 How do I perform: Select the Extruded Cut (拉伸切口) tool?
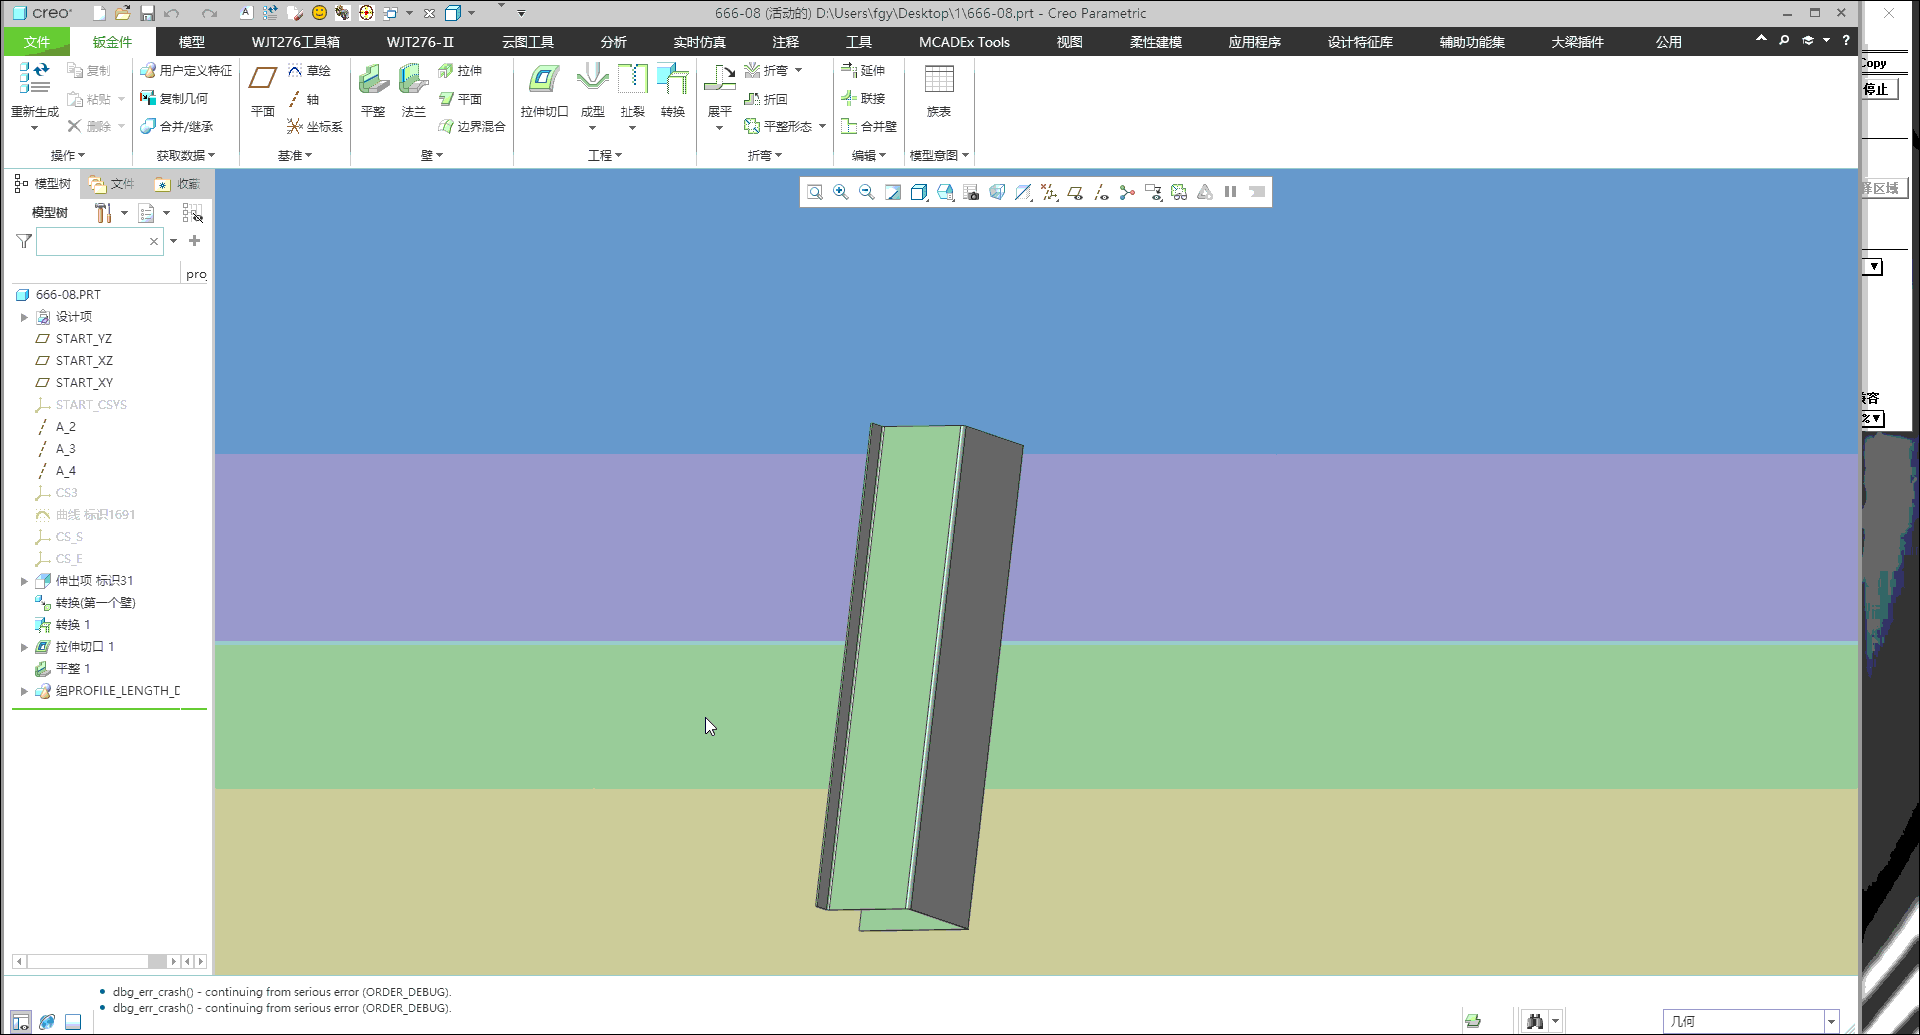tap(544, 90)
